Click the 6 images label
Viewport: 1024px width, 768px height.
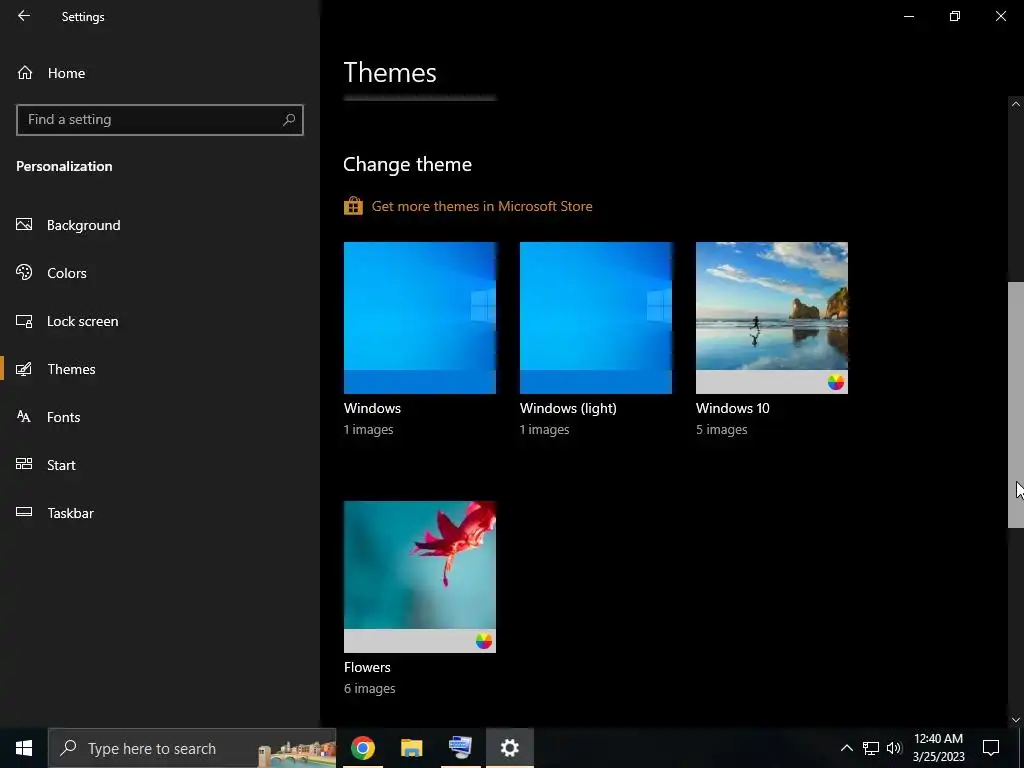click(370, 688)
